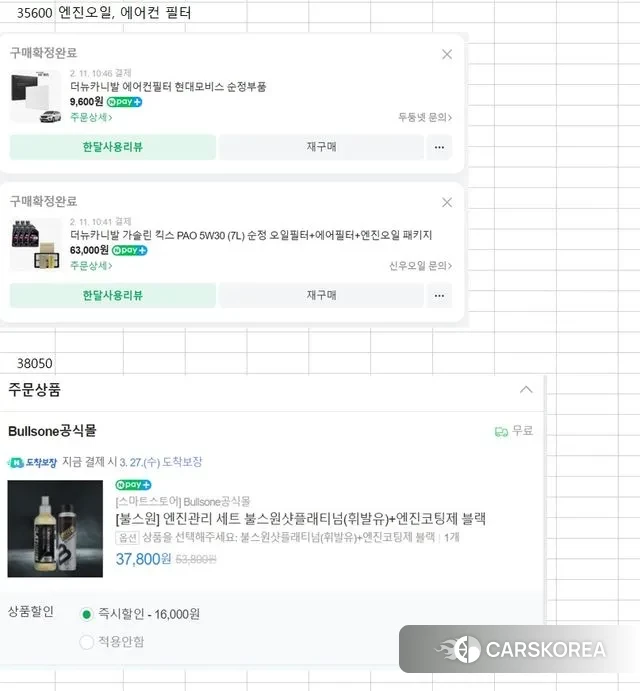Contact seller via 신우오일 문의 link

point(420,266)
